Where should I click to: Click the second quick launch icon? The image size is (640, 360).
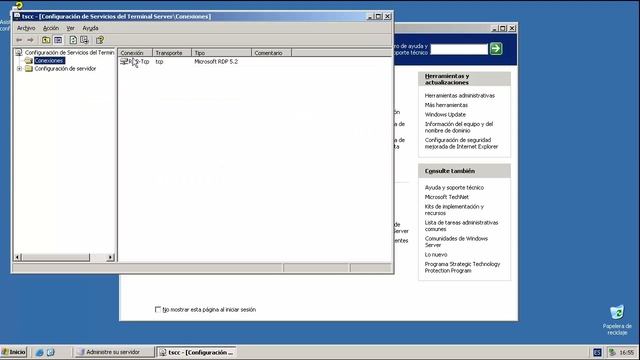coord(51,352)
